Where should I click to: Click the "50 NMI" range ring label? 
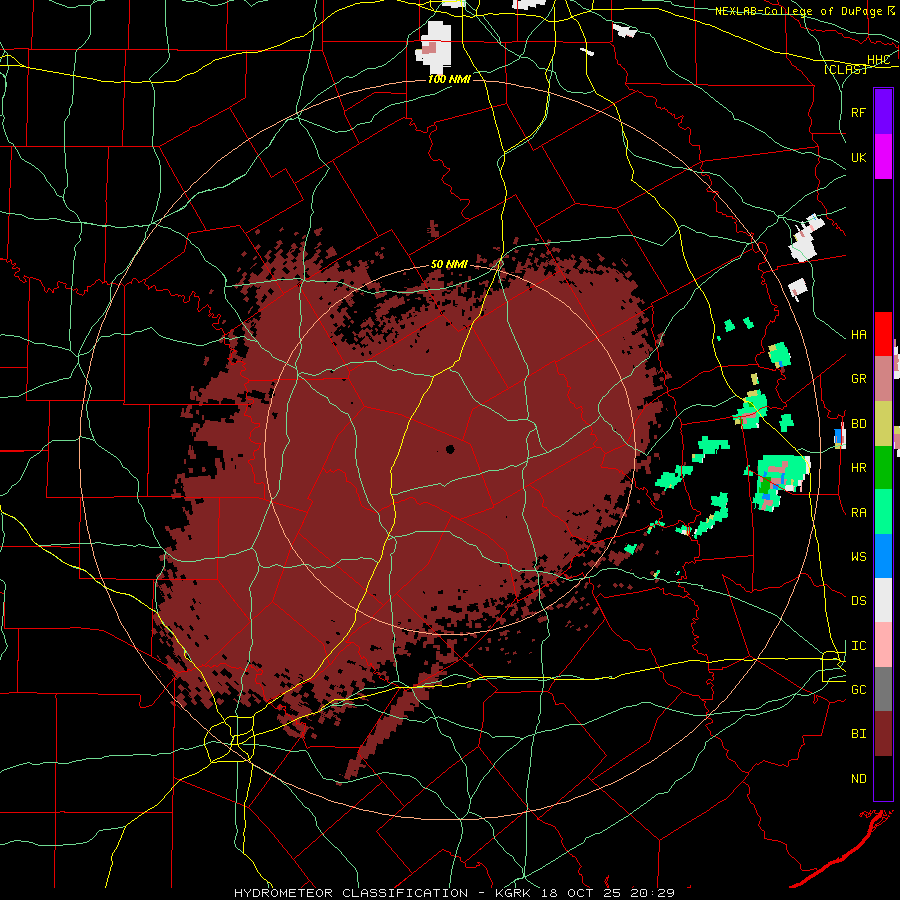click(x=449, y=264)
